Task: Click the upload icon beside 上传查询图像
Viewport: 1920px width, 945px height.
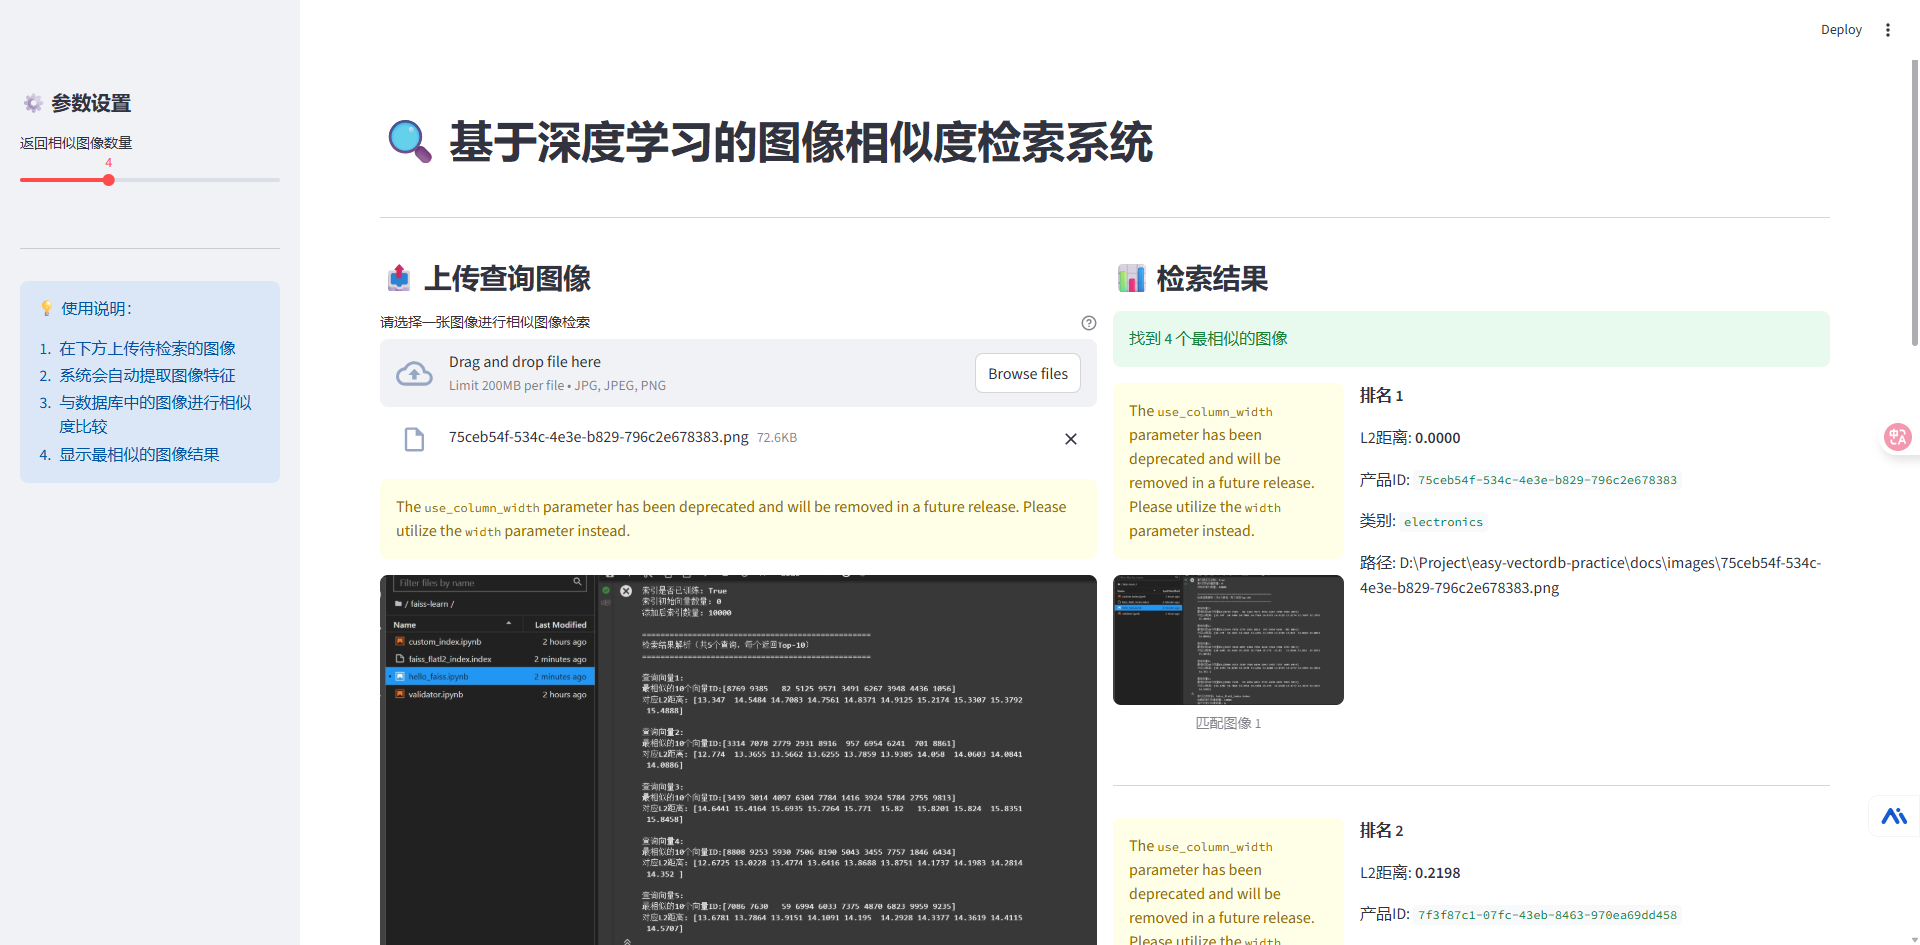Action: click(x=398, y=278)
